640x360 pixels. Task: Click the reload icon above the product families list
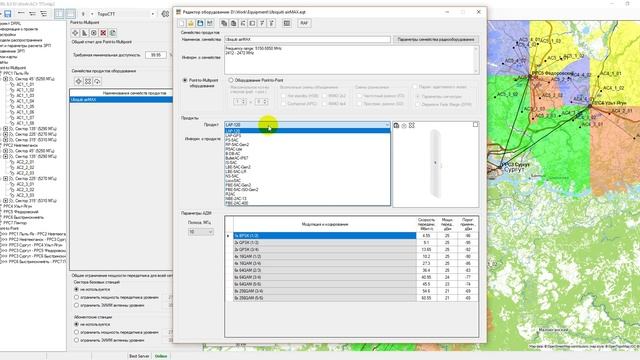[x=97, y=81]
